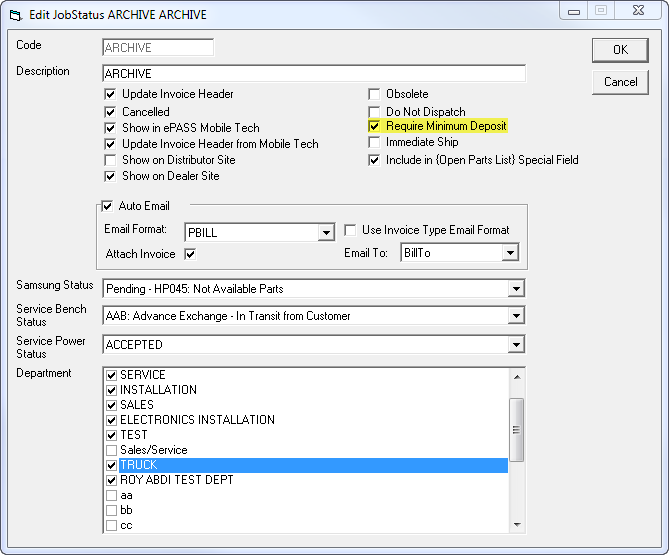Enable Show on Distributor Site
This screenshot has width=669, height=555.
click(x=110, y=160)
